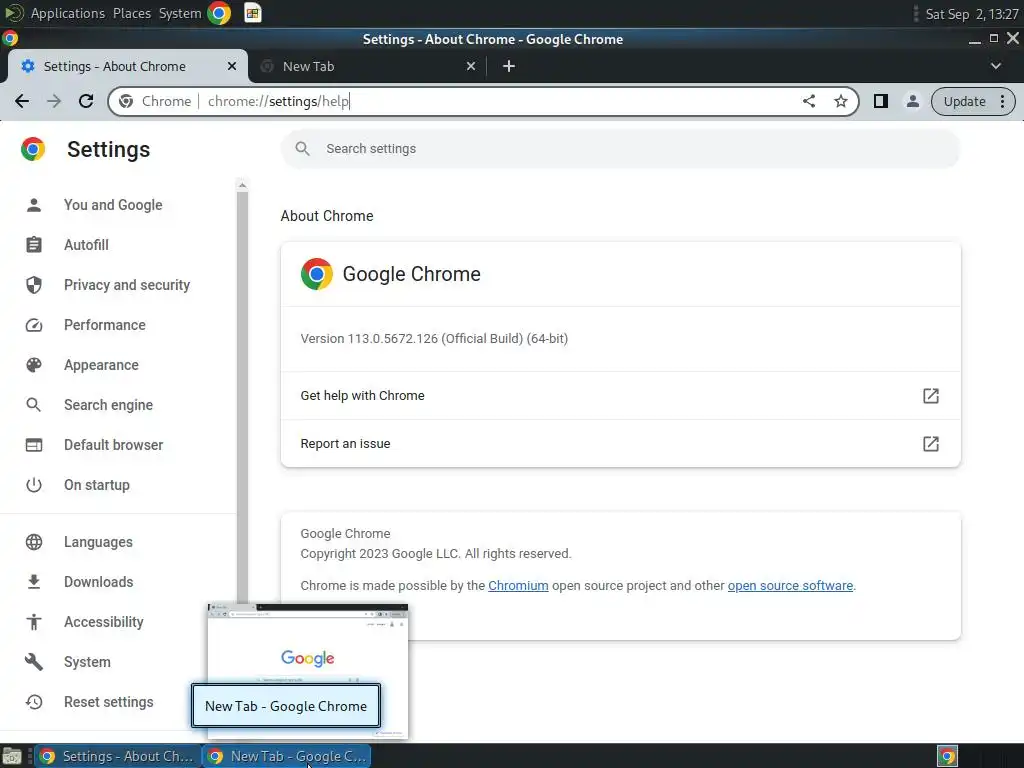Open Search engine settings
Image resolution: width=1024 pixels, height=768 pixels.
coord(108,405)
